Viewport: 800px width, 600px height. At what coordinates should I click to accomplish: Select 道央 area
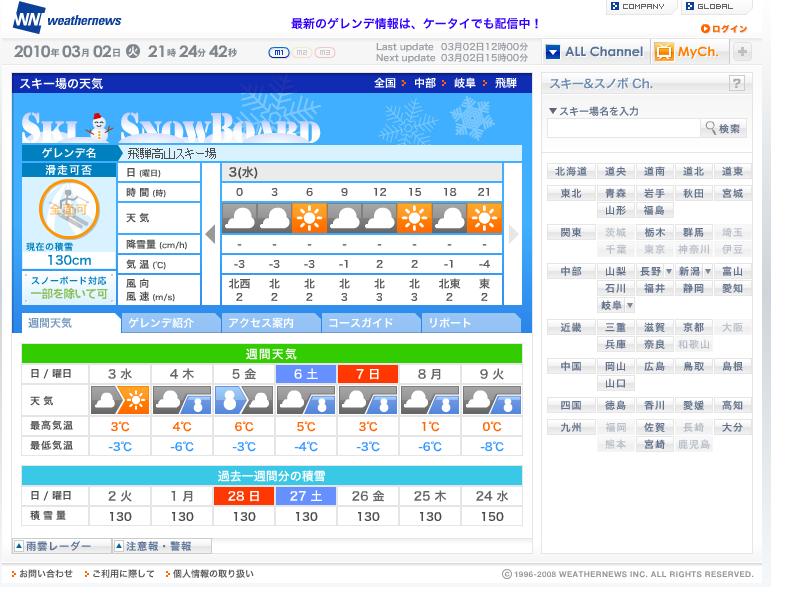pos(615,171)
